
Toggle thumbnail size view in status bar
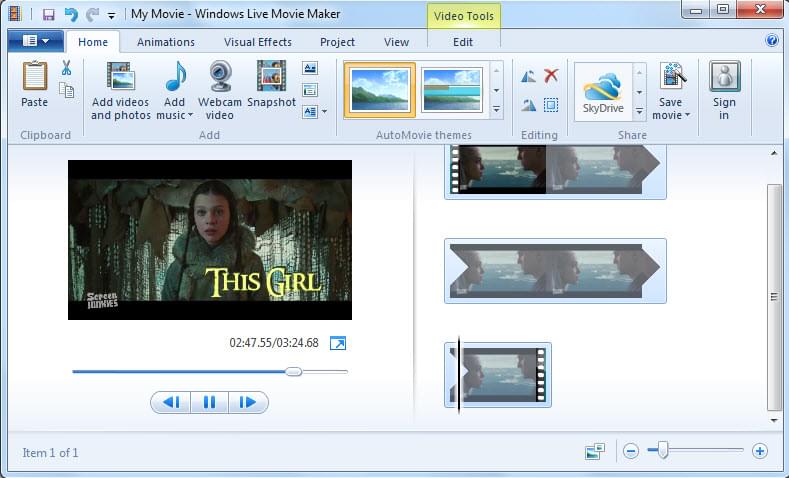point(595,452)
